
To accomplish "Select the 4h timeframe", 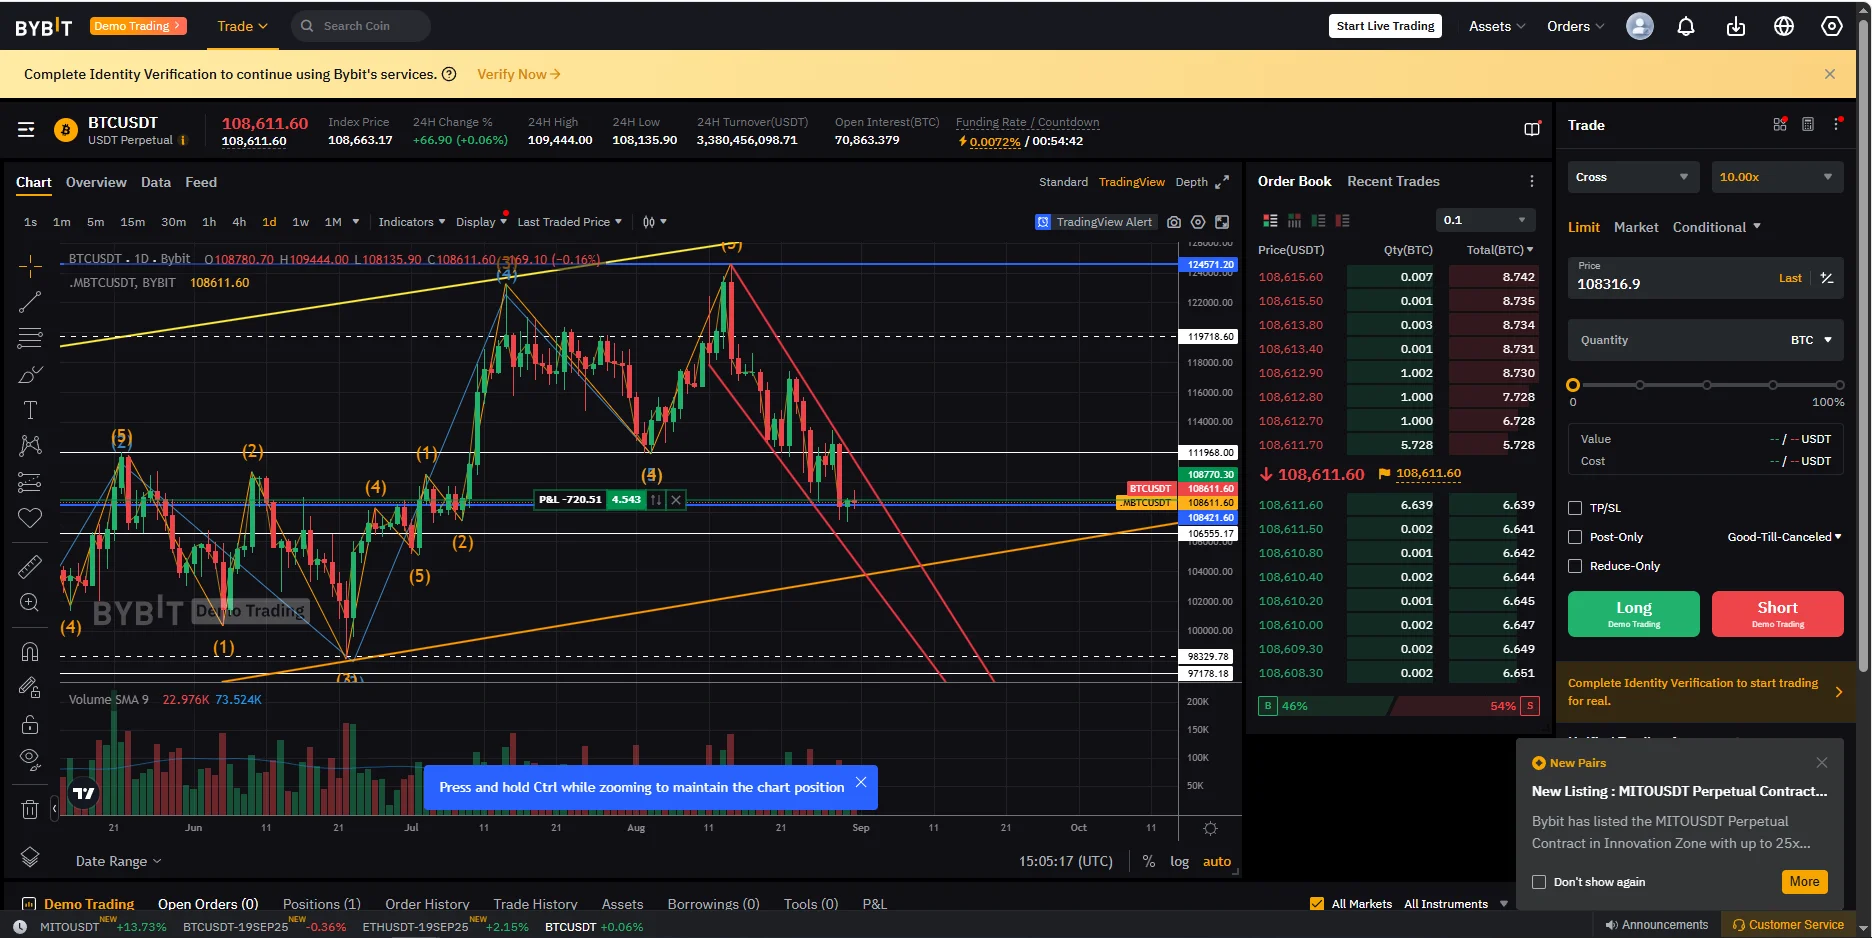I will coord(239,222).
